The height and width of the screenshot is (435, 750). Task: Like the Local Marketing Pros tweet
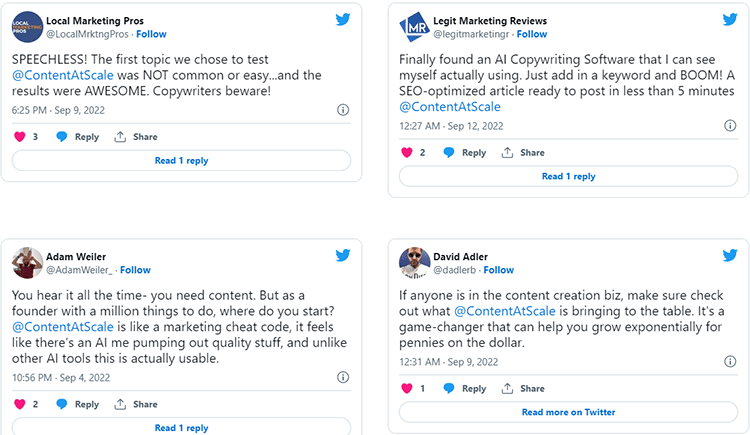click(20, 137)
